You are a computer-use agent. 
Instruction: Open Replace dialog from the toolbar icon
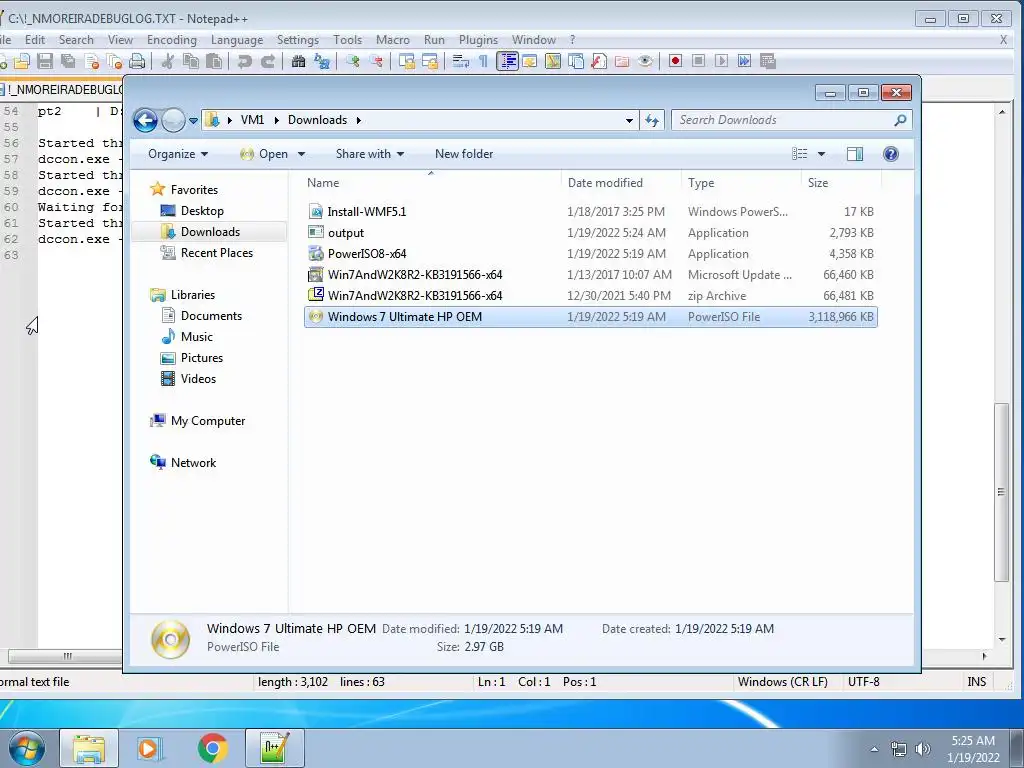322,61
